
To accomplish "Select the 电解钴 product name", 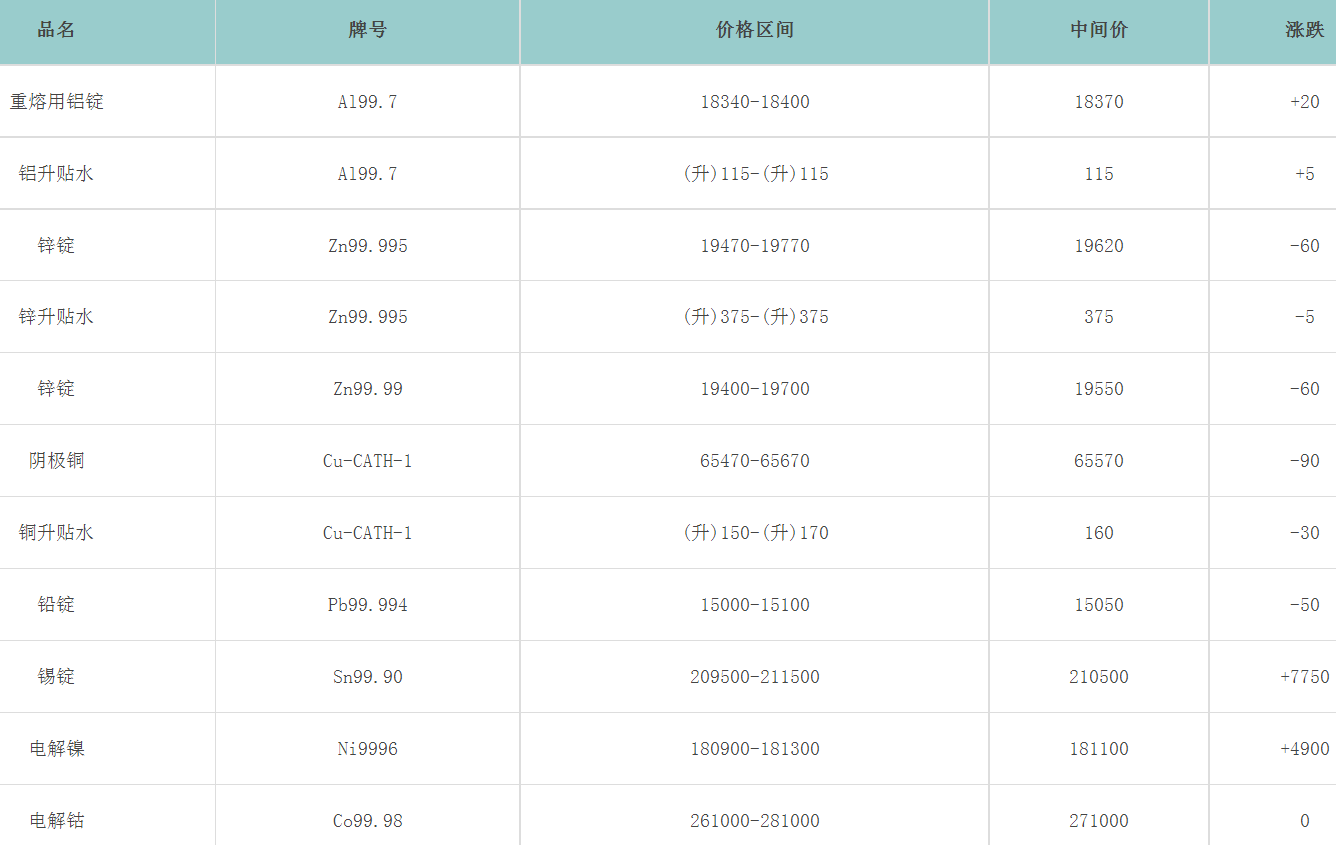I will (x=56, y=821).
